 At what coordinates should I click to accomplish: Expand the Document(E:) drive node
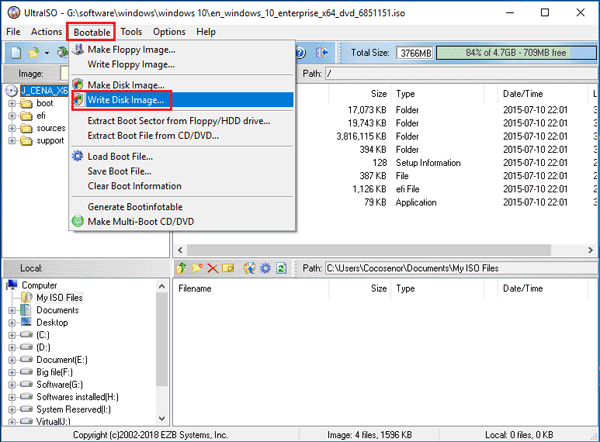click(12, 360)
